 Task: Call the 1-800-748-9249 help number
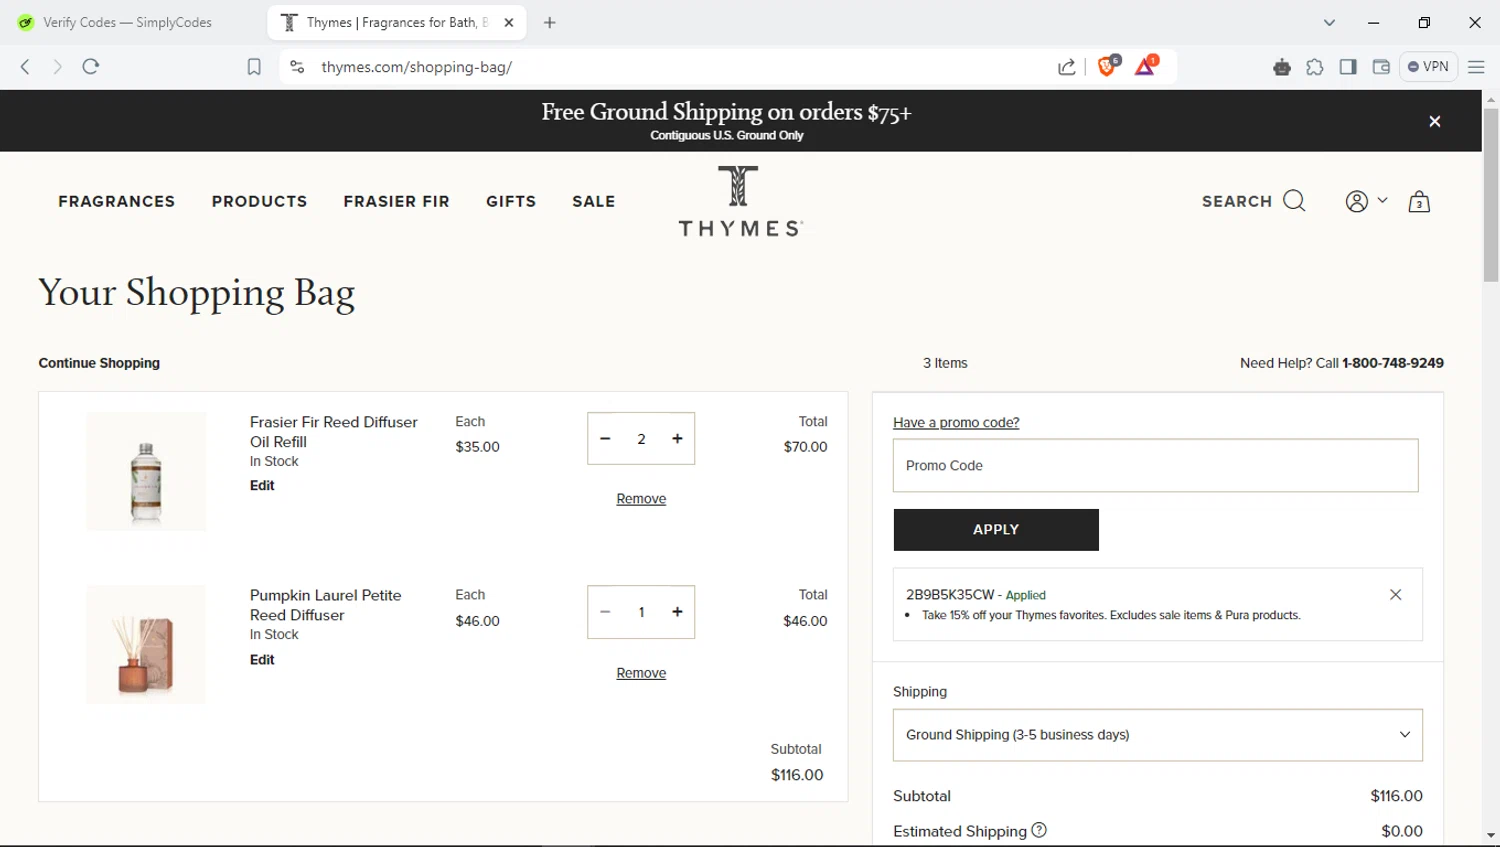coord(1393,363)
